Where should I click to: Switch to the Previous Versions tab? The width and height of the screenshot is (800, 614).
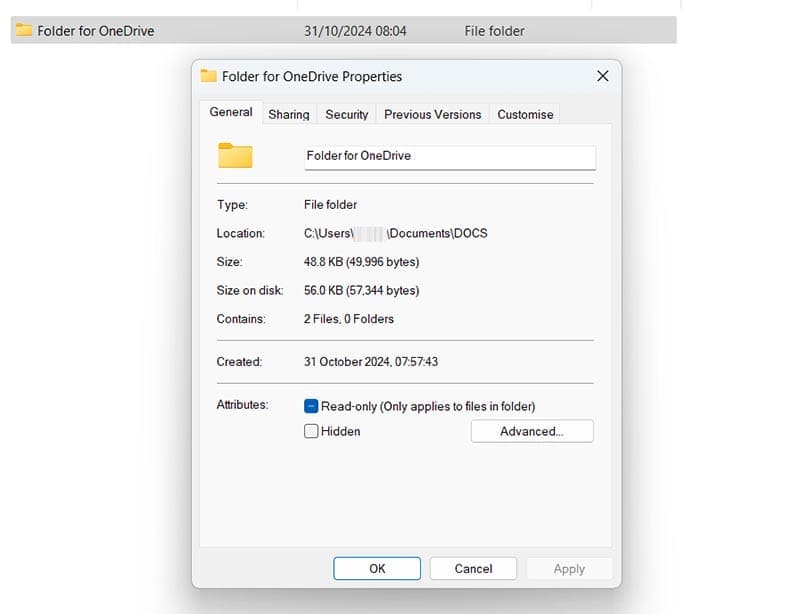pos(433,114)
